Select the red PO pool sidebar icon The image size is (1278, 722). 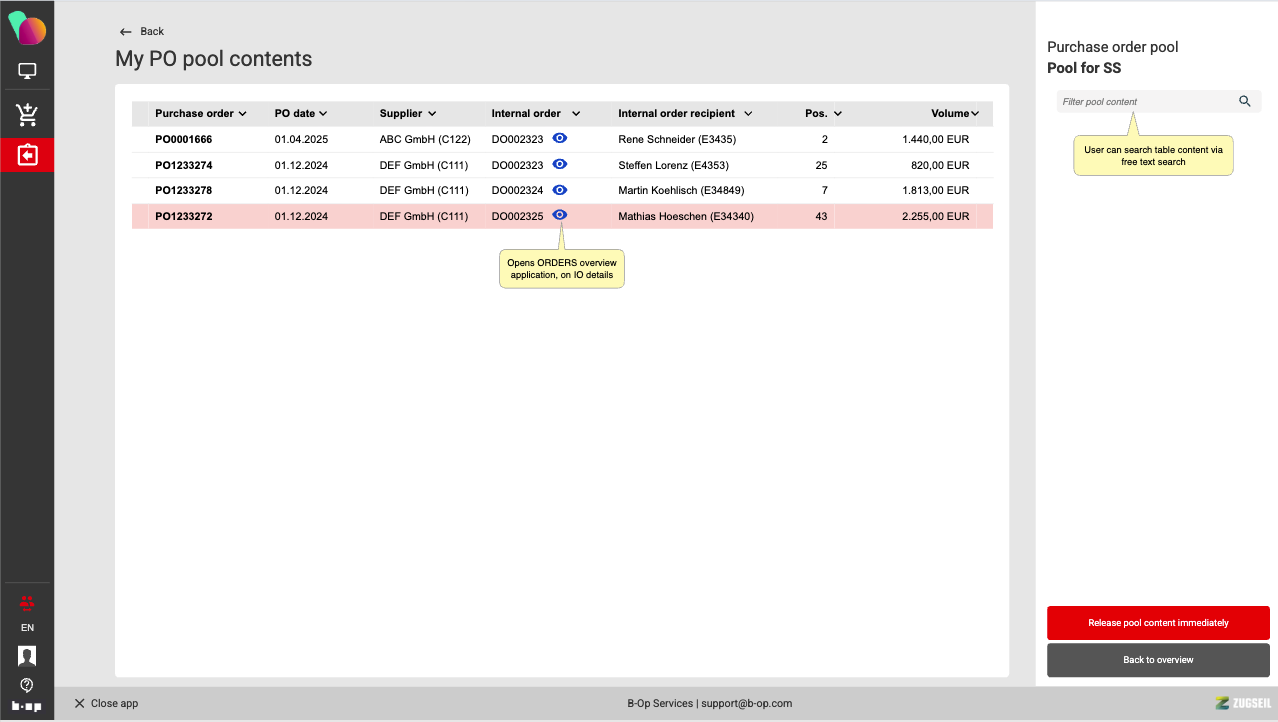tap(27, 156)
